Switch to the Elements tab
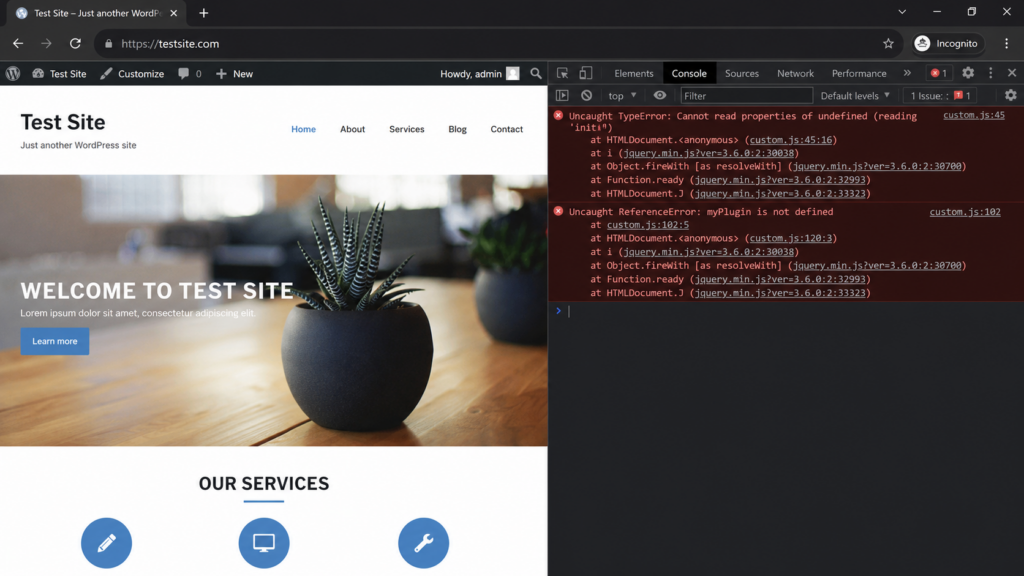The image size is (1024, 576). pos(633,73)
